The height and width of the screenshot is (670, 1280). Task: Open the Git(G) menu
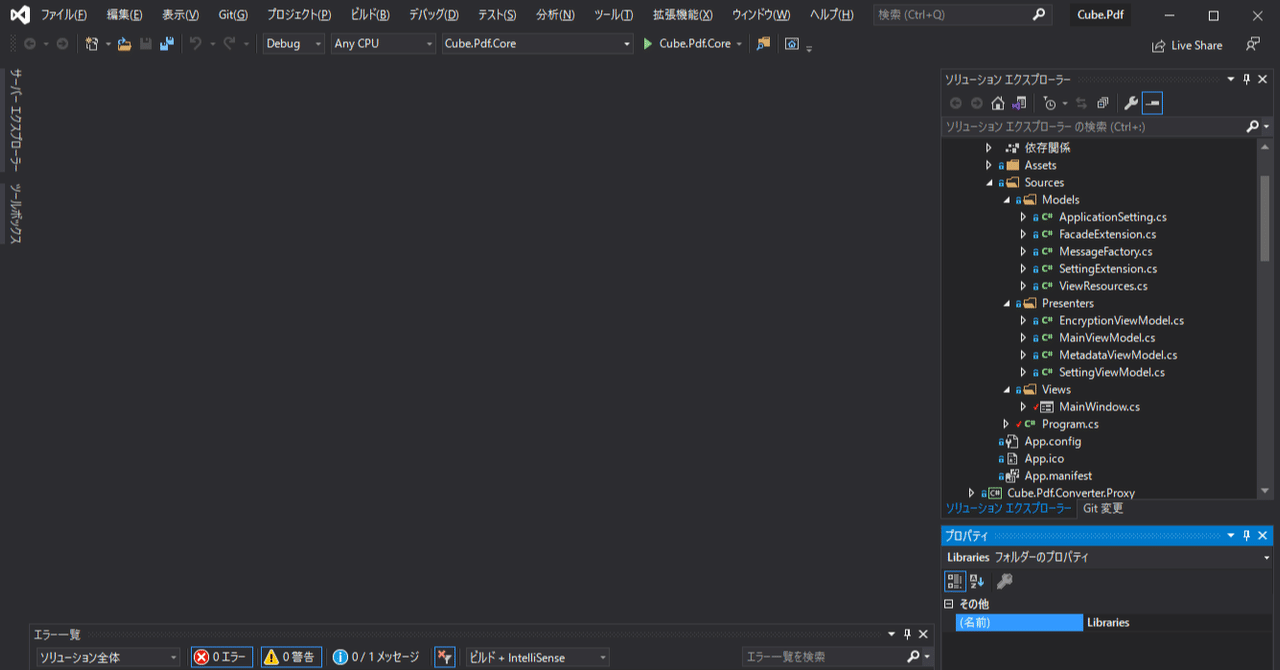(233, 15)
